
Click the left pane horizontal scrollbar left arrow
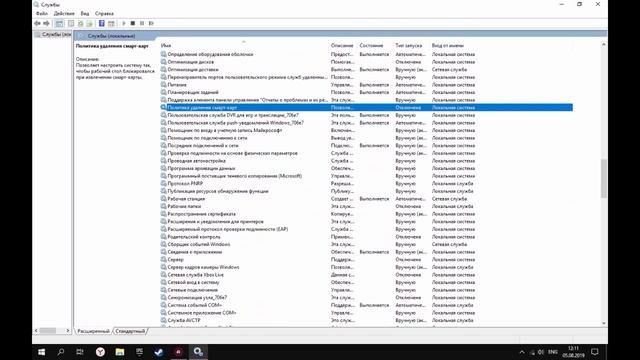[36, 330]
